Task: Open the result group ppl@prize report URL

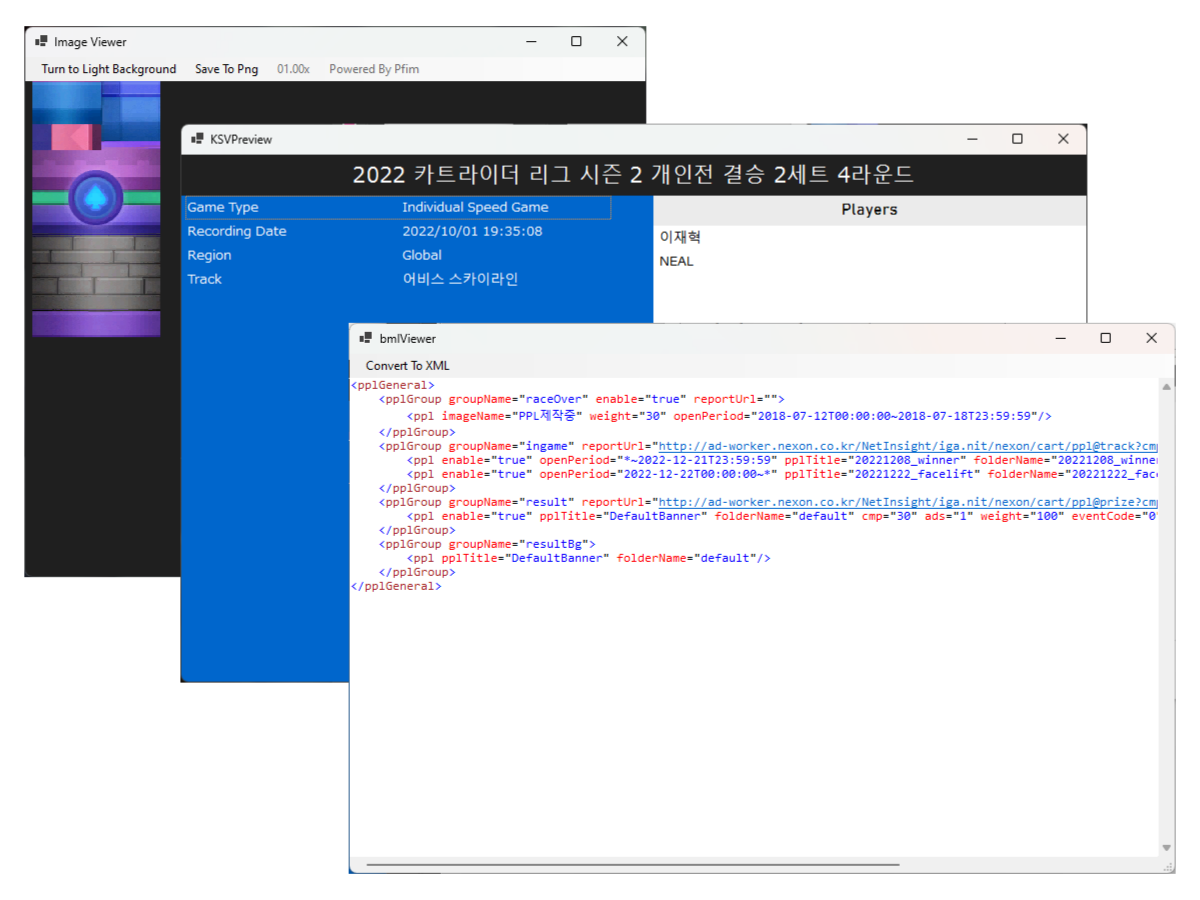Action: click(907, 502)
